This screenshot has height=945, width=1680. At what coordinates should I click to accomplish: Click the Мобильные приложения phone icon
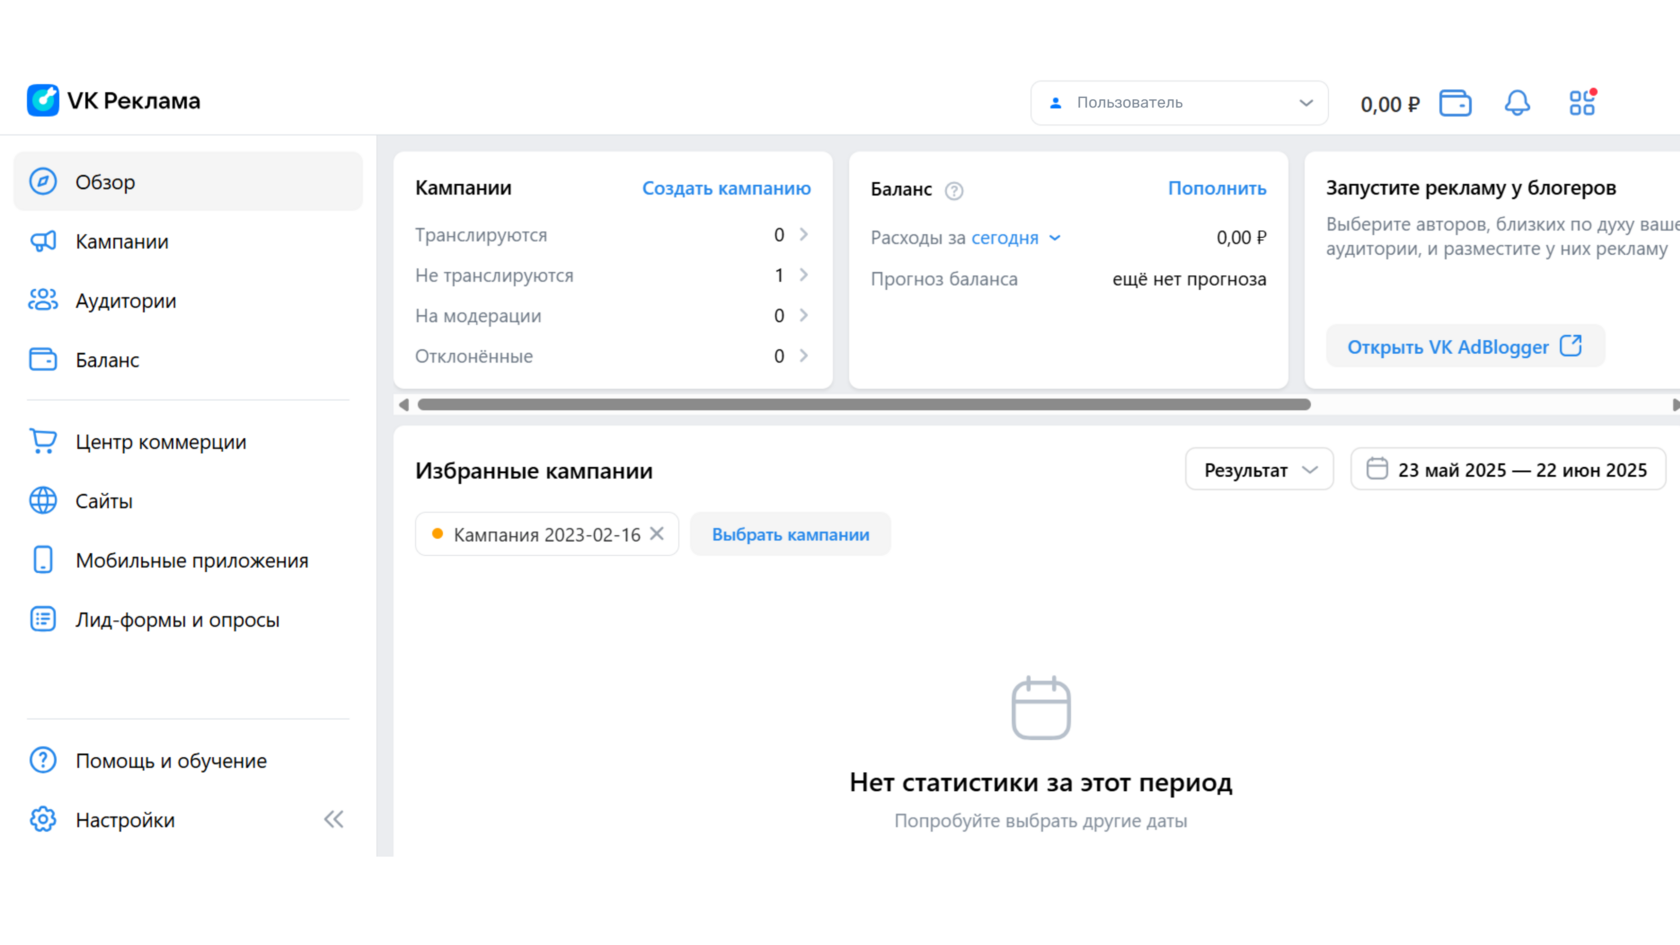click(x=43, y=560)
